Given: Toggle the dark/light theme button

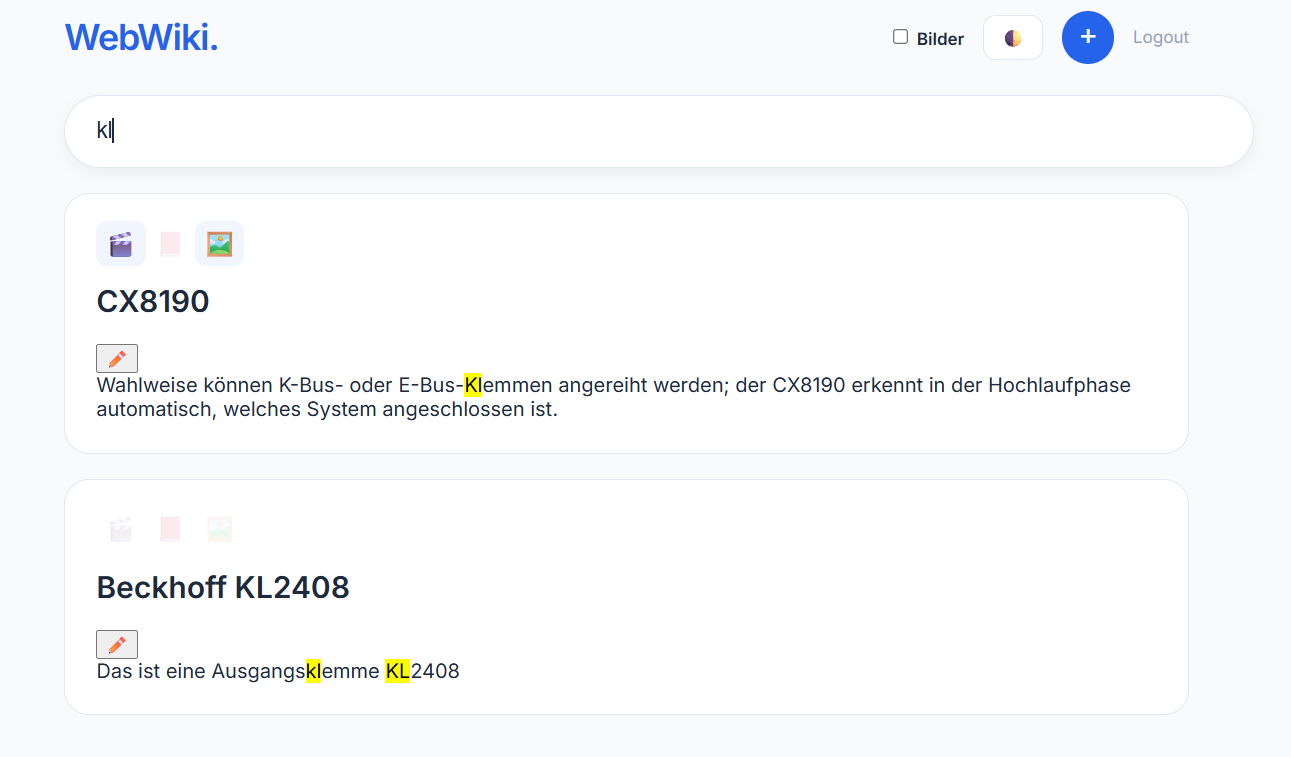Looking at the screenshot, I should tap(1013, 38).
